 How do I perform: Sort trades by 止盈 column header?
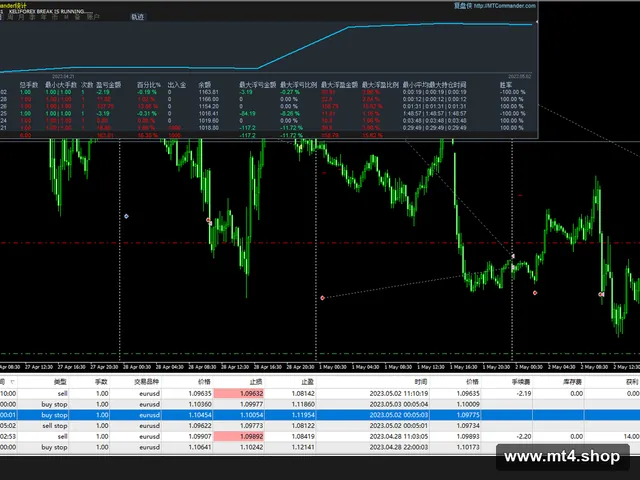pyautogui.click(x=307, y=382)
